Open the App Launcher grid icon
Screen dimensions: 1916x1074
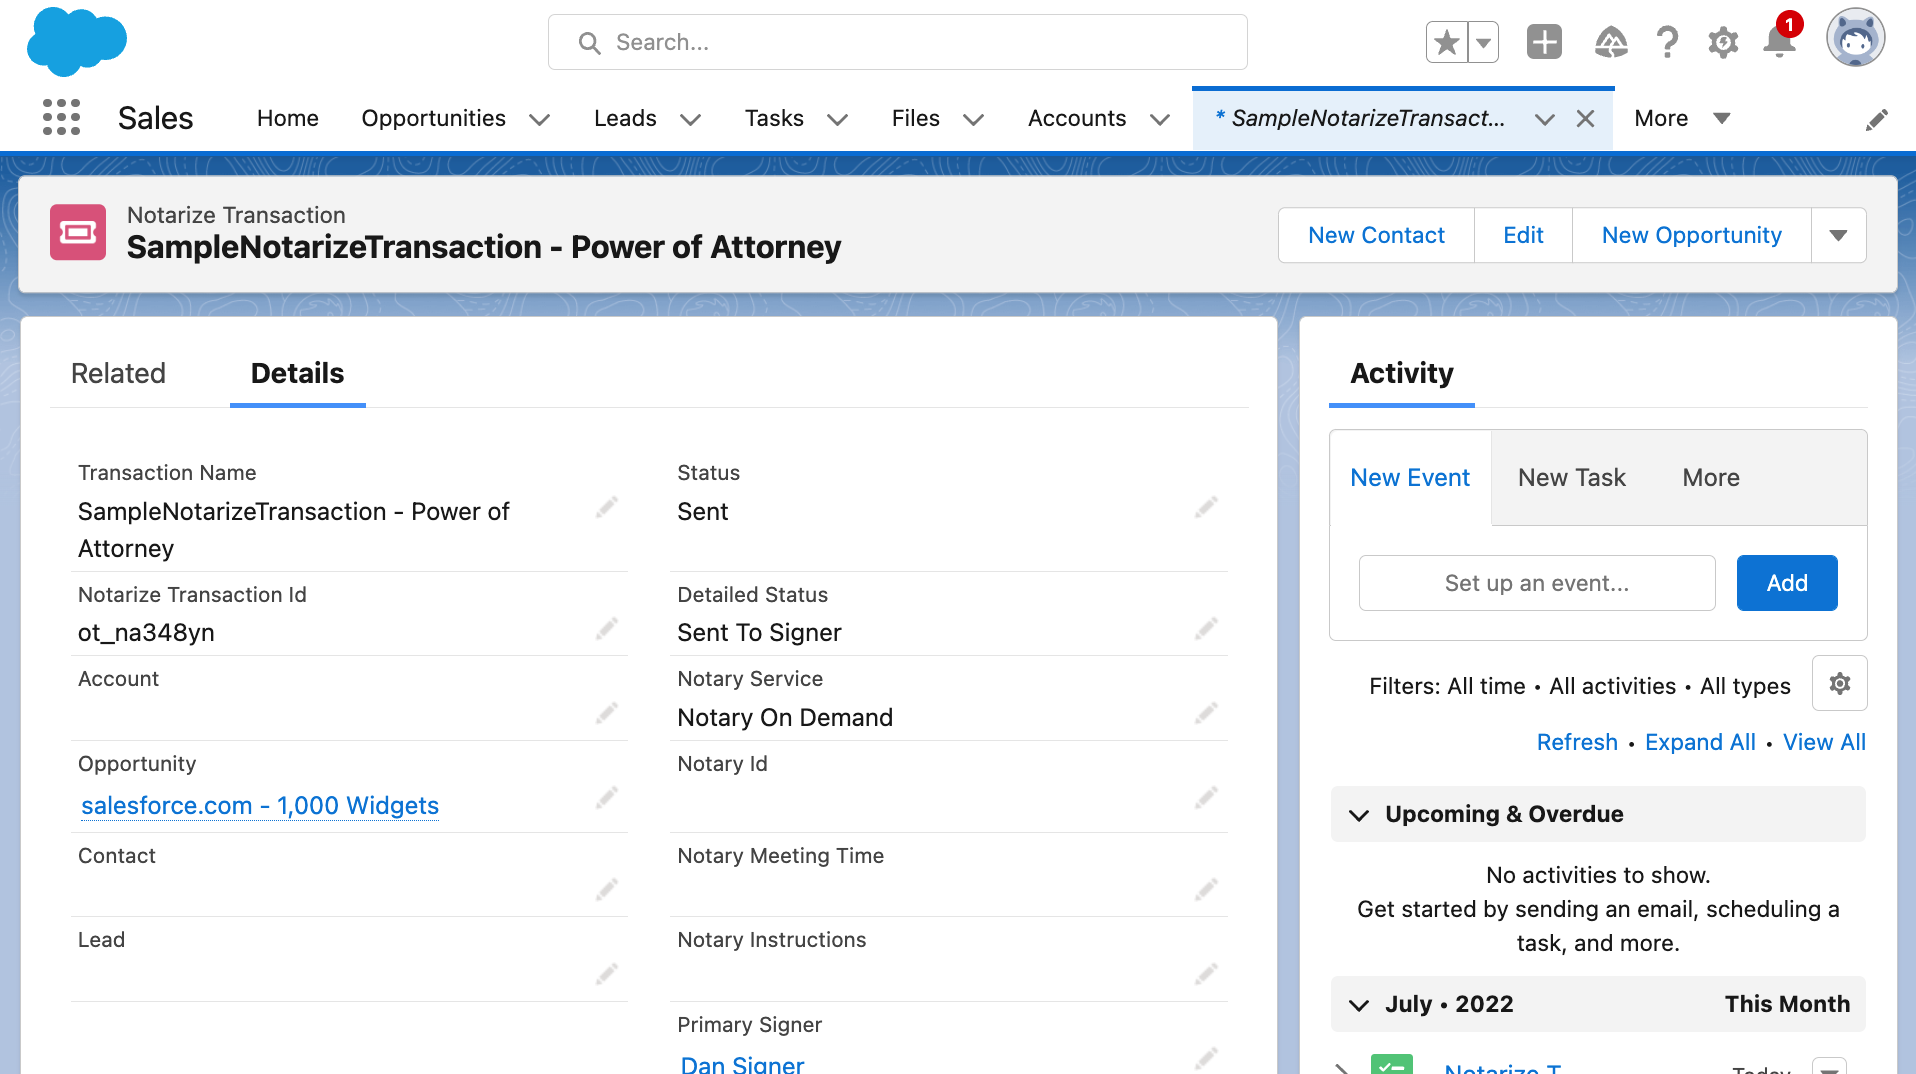coord(59,117)
